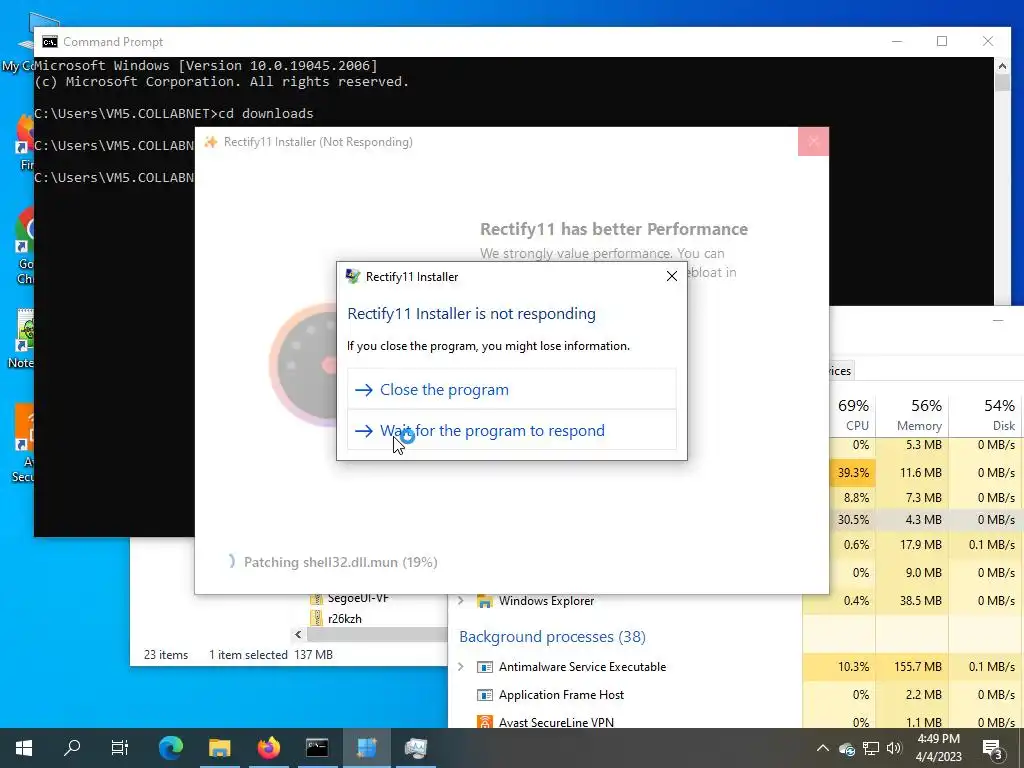Expand Windows Explorer process in Task Manager
Image resolution: width=1024 pixels, height=768 pixels.
tap(460, 600)
